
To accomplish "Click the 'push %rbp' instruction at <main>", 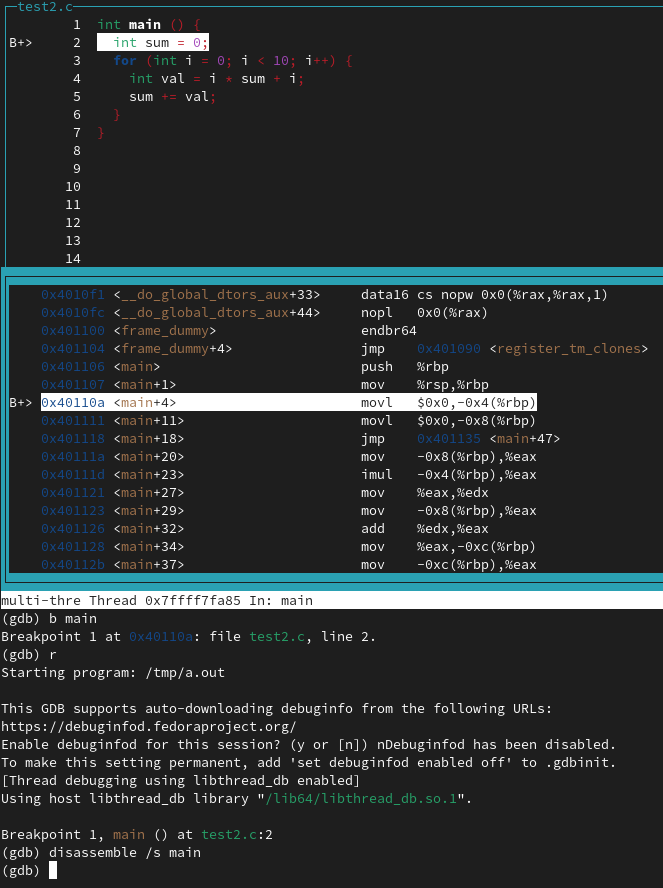I will [405, 367].
